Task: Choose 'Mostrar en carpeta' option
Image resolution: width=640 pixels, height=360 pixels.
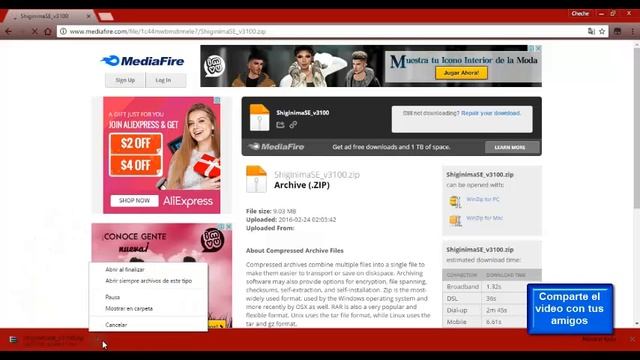Action: [x=129, y=309]
